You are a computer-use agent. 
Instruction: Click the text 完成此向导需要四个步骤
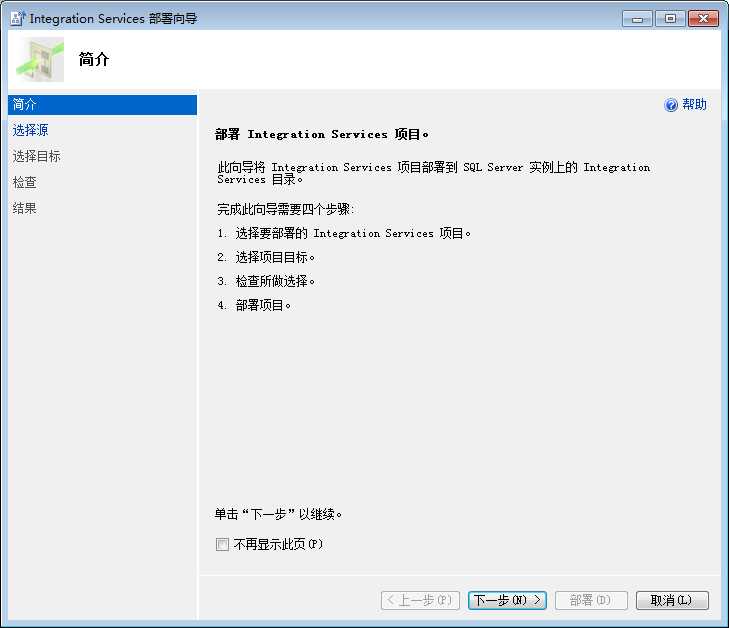pyautogui.click(x=286, y=209)
